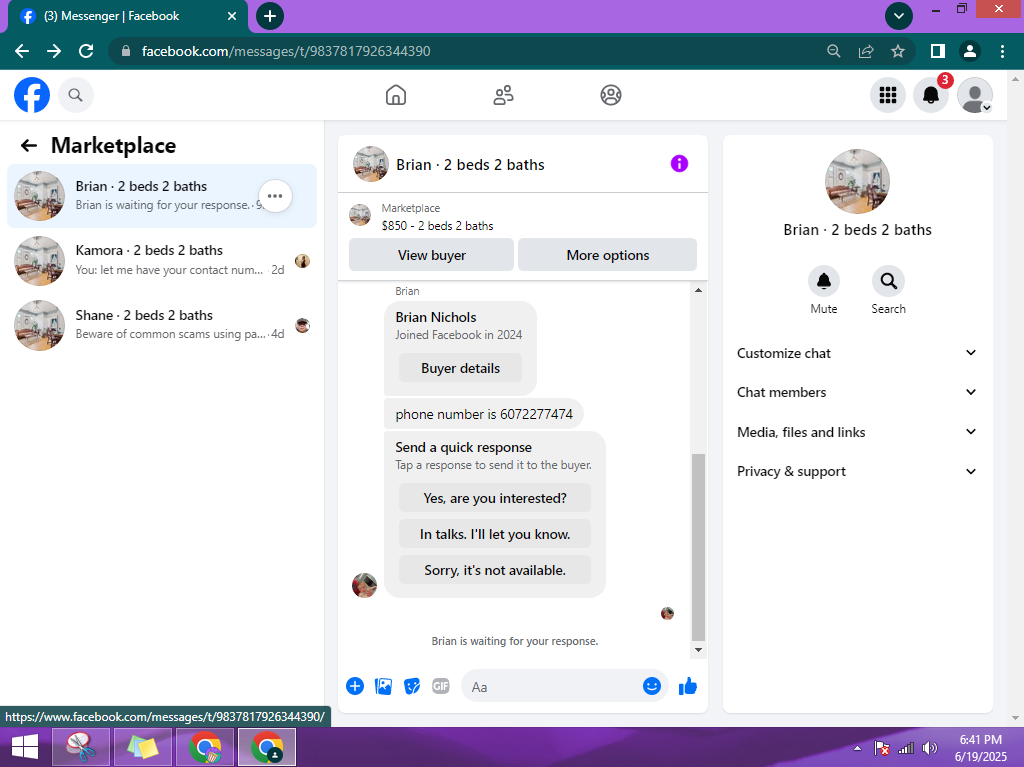1024x767 pixels.
Task: Open the taskbar clock showing 6:41 PM
Action: pos(981,748)
